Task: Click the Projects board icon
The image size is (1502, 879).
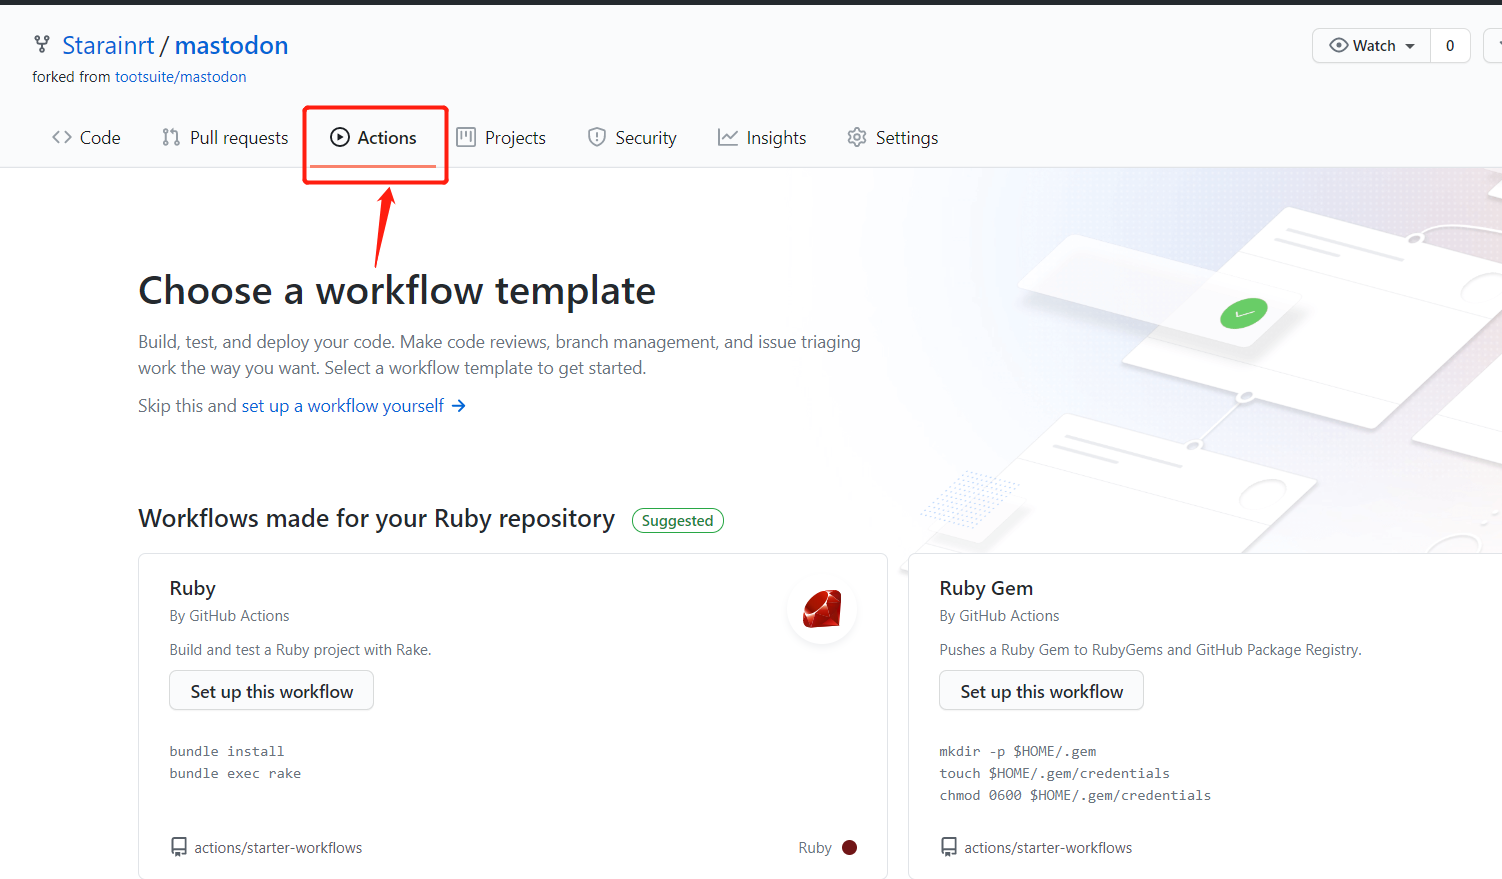Action: tap(466, 137)
